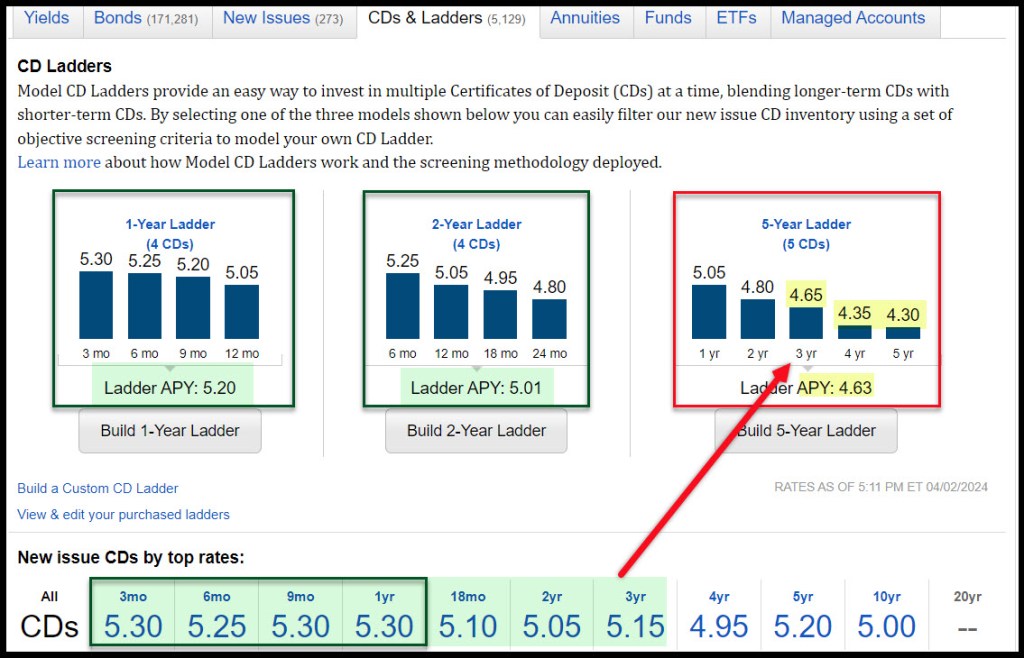Click the 5-Year Ladder 3 yr bar
This screenshot has height=658, width=1024.
point(806,322)
